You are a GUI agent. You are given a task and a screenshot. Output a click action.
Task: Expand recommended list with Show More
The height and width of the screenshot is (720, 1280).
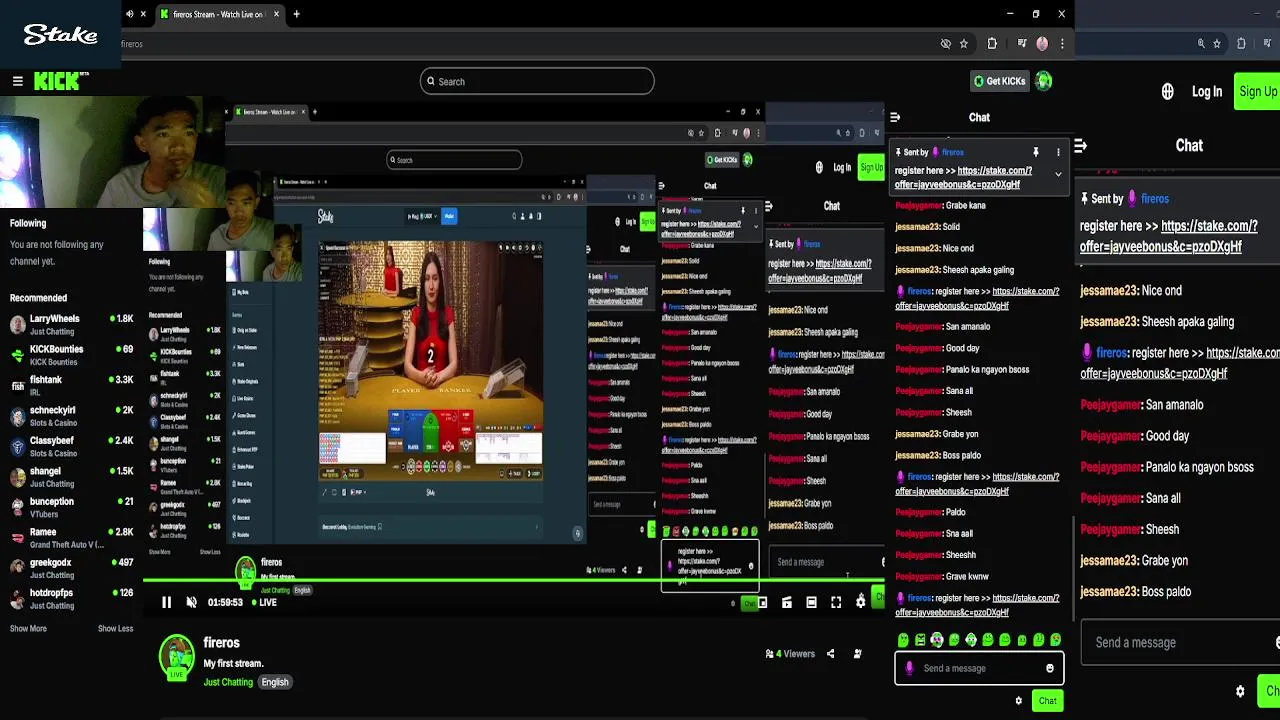pos(28,629)
